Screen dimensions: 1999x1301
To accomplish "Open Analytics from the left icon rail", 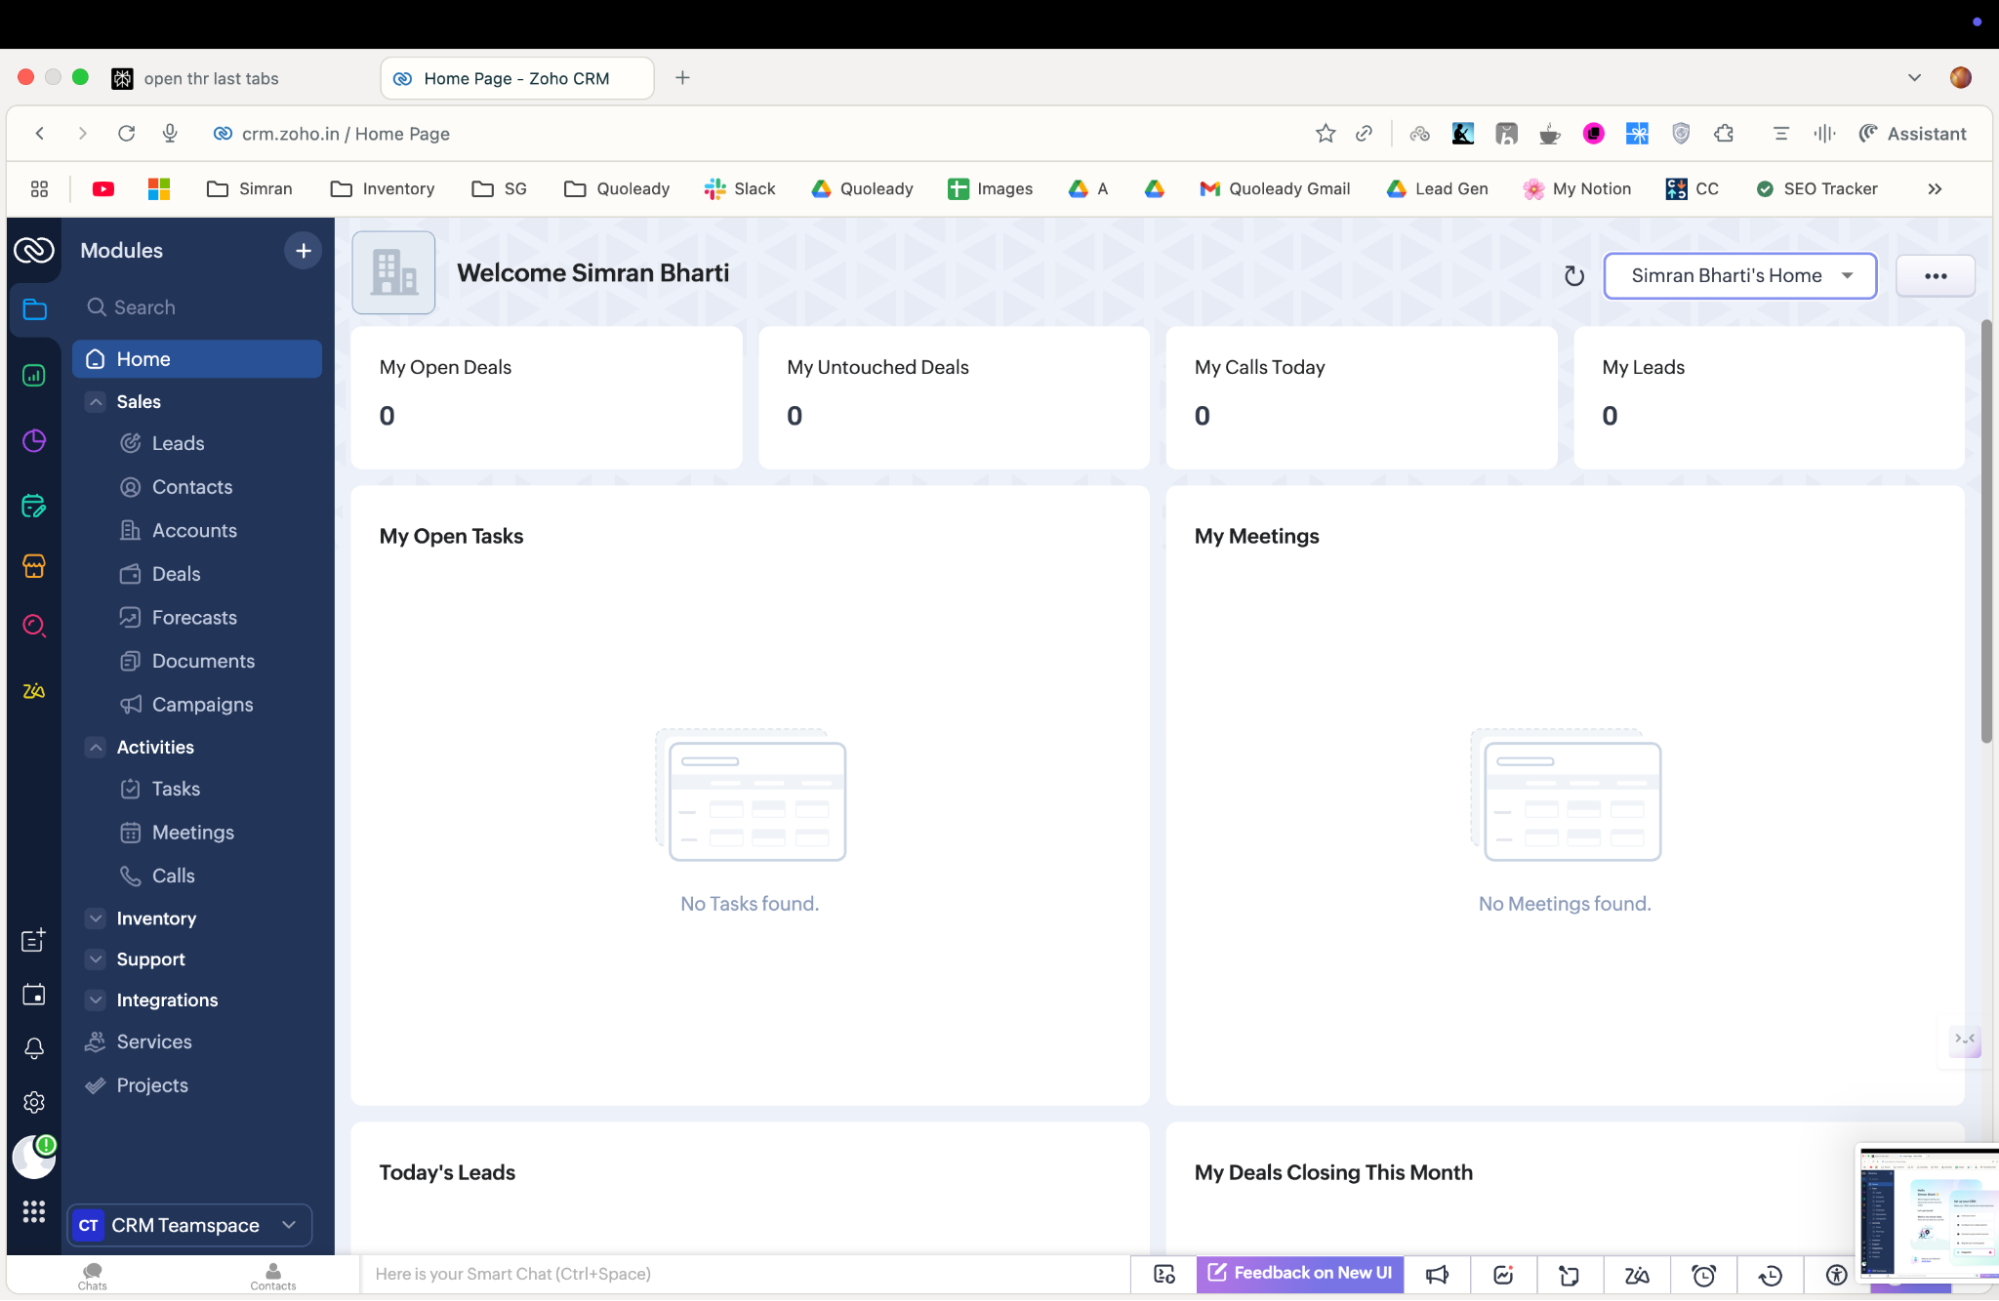I will click(34, 375).
